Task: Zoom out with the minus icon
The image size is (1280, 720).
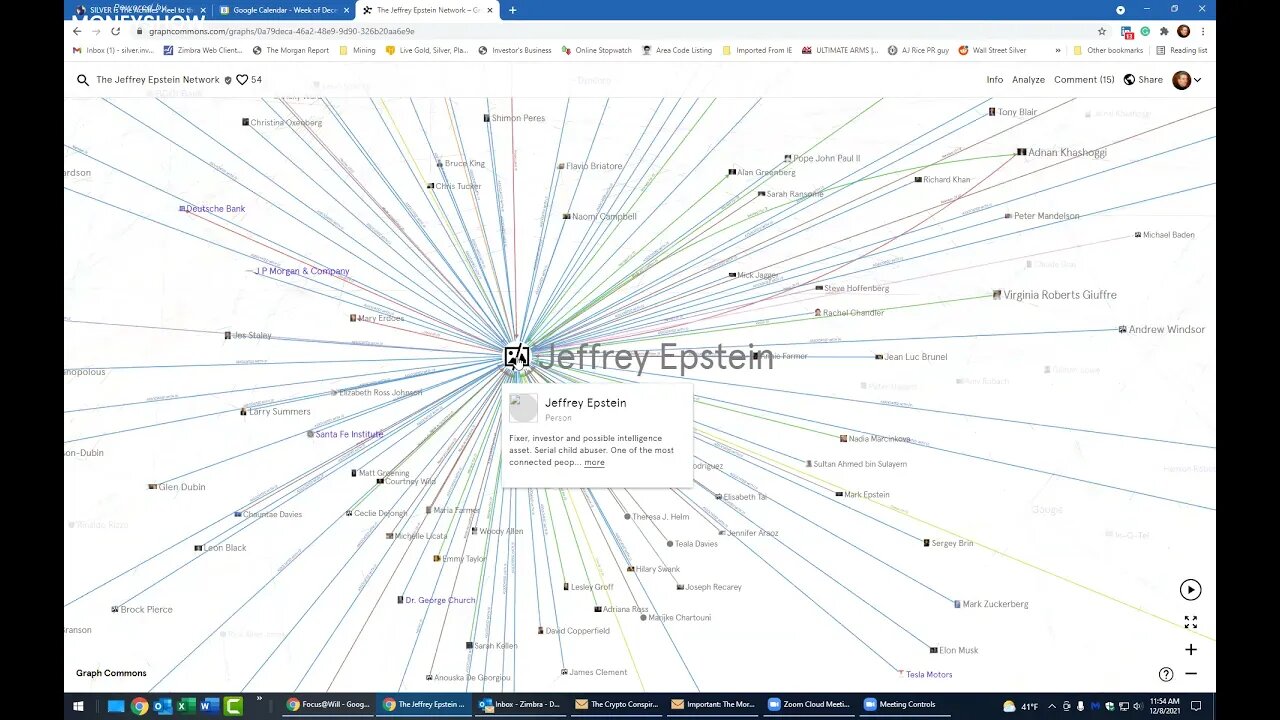Action: pyautogui.click(x=1190, y=674)
